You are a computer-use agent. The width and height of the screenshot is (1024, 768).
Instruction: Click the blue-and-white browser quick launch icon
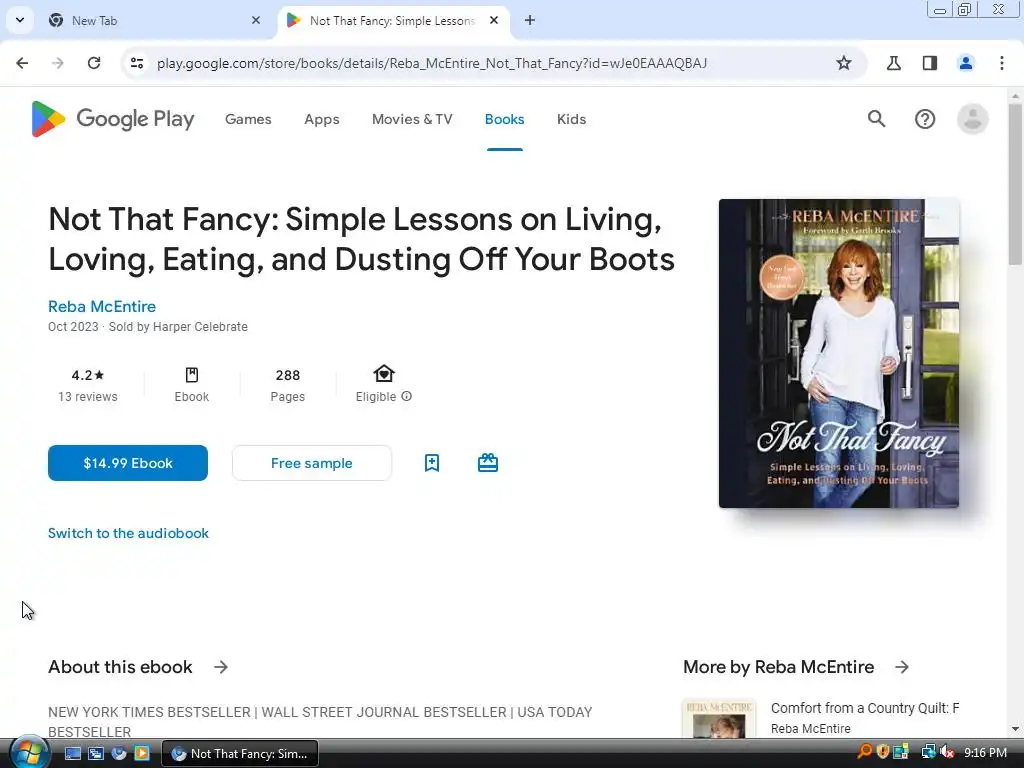119,754
